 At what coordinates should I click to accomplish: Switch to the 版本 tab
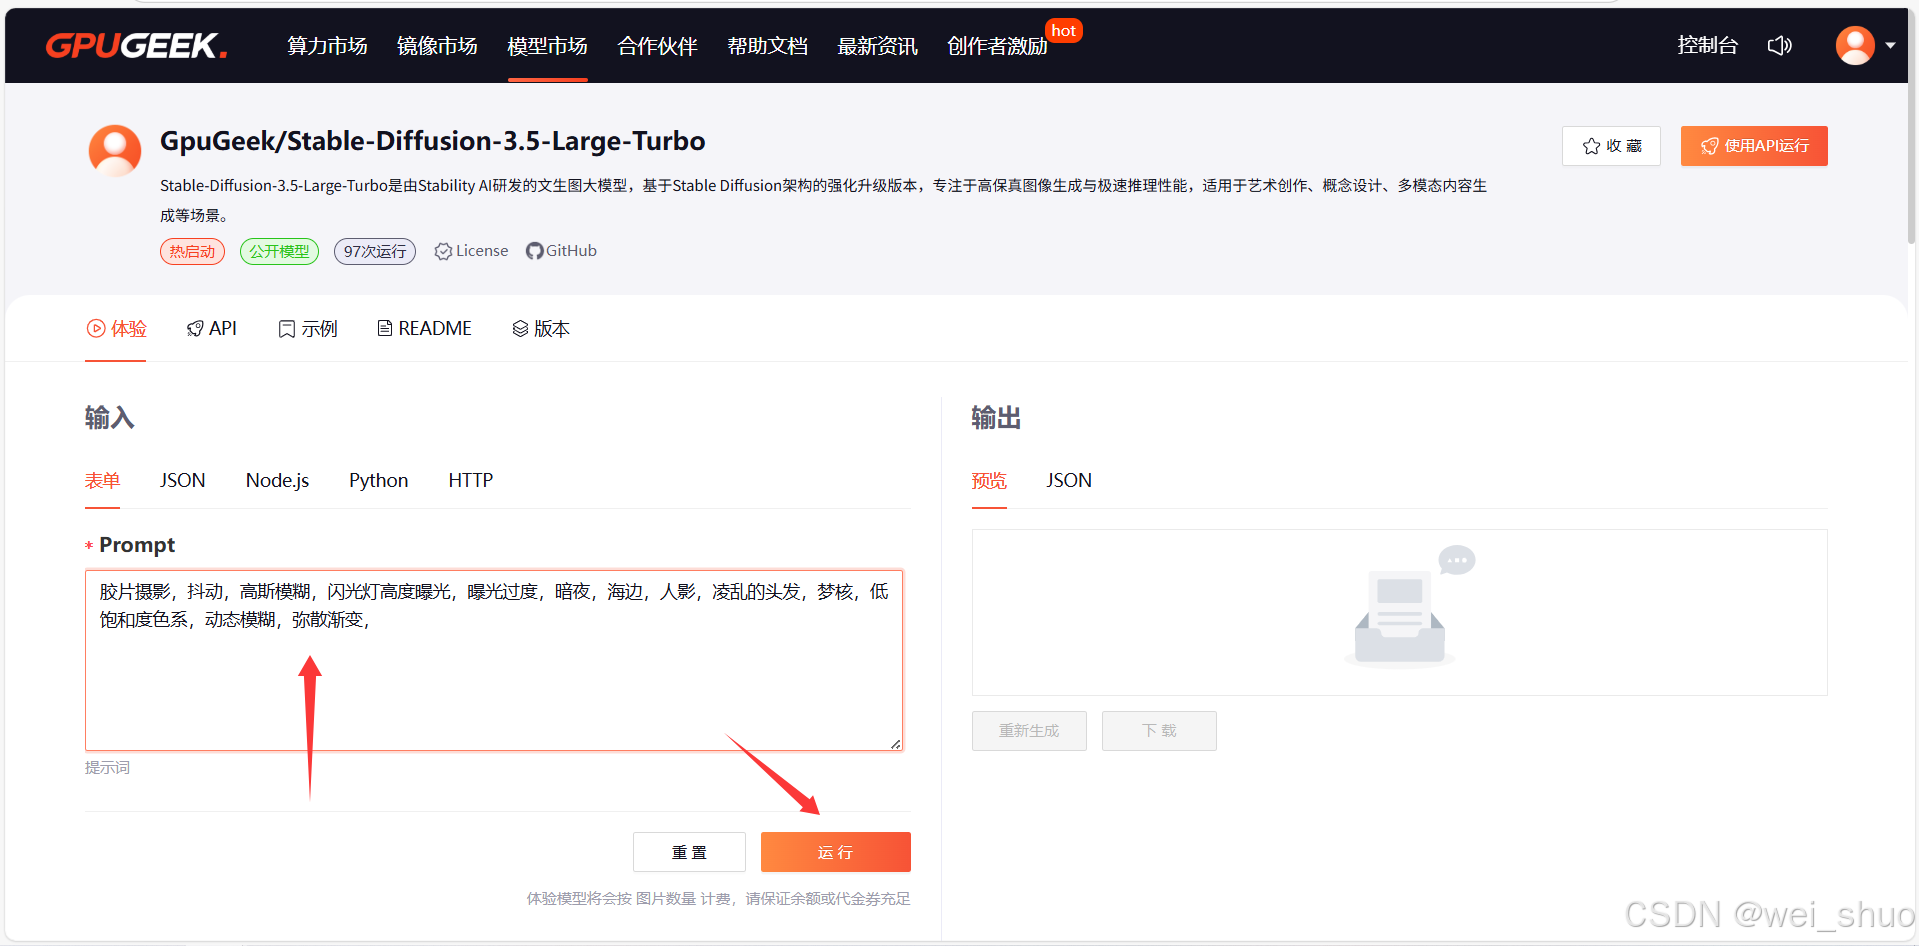541,328
